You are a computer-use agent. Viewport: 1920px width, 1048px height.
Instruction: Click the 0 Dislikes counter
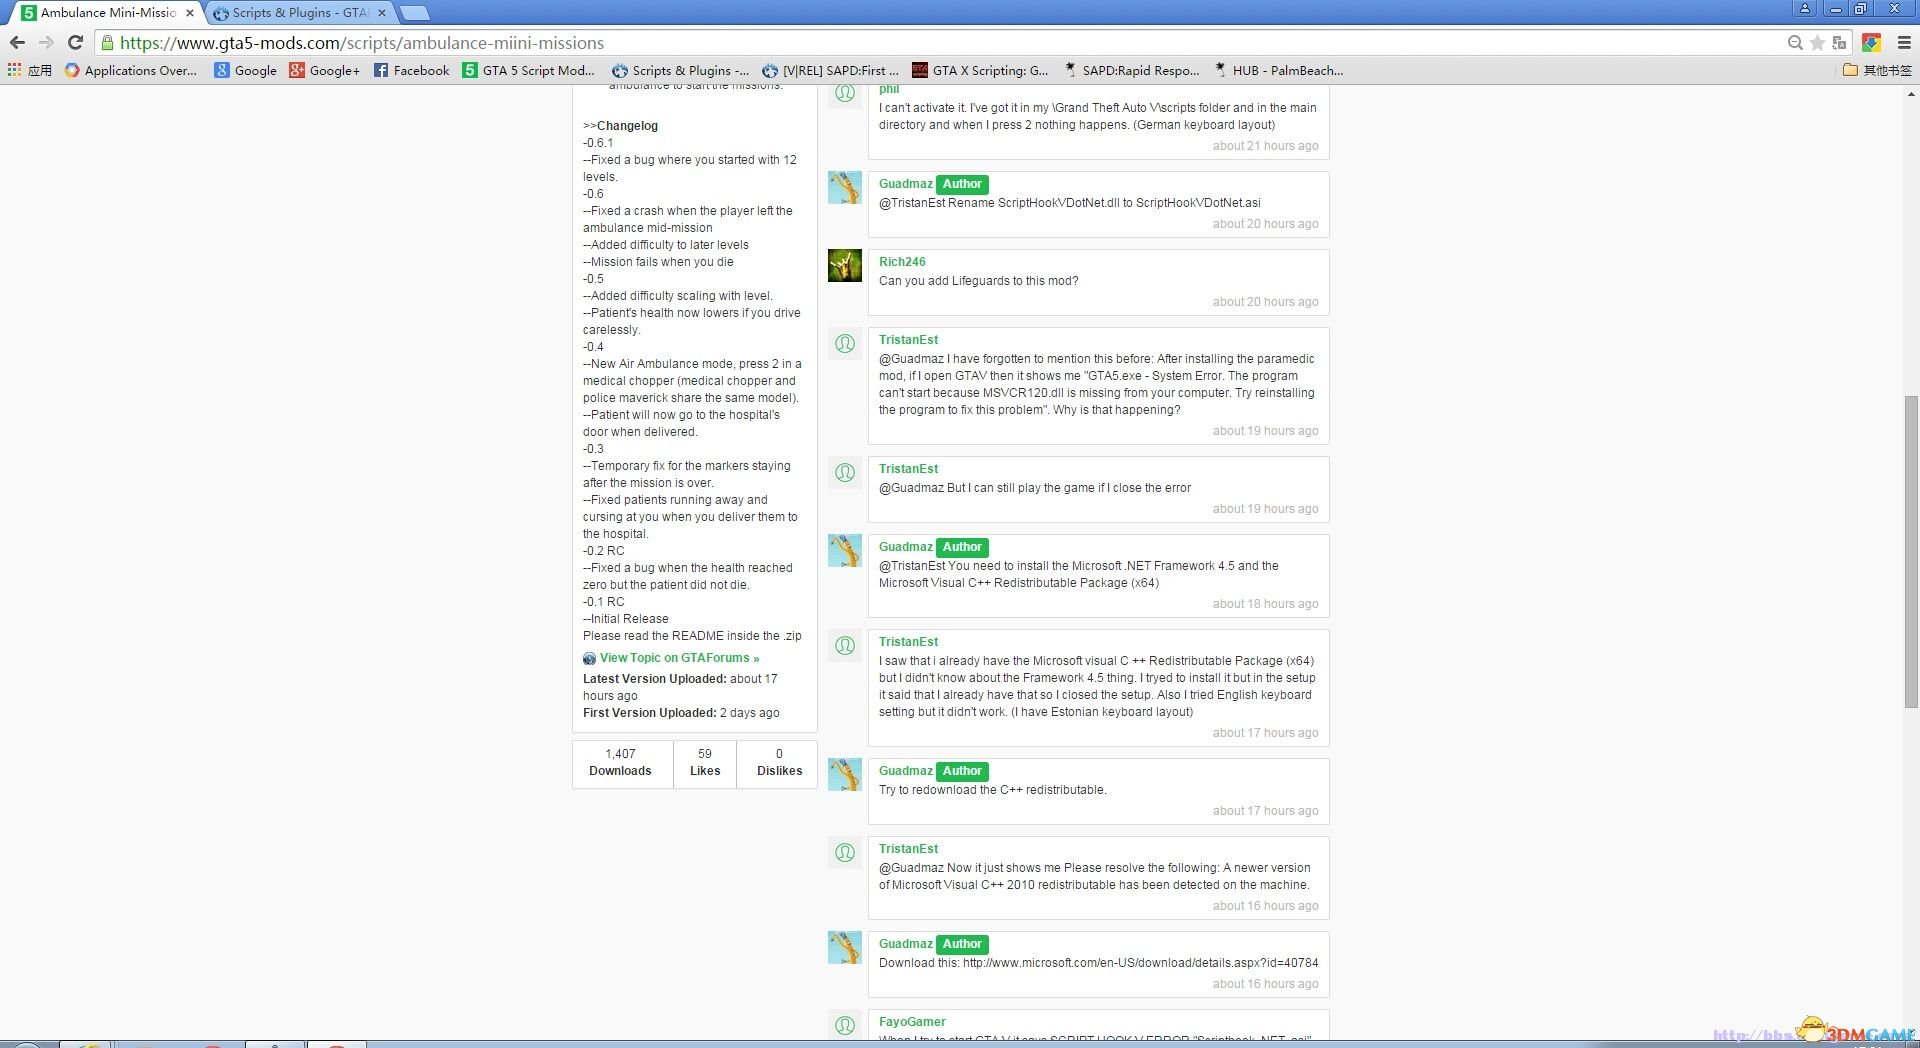pos(779,762)
